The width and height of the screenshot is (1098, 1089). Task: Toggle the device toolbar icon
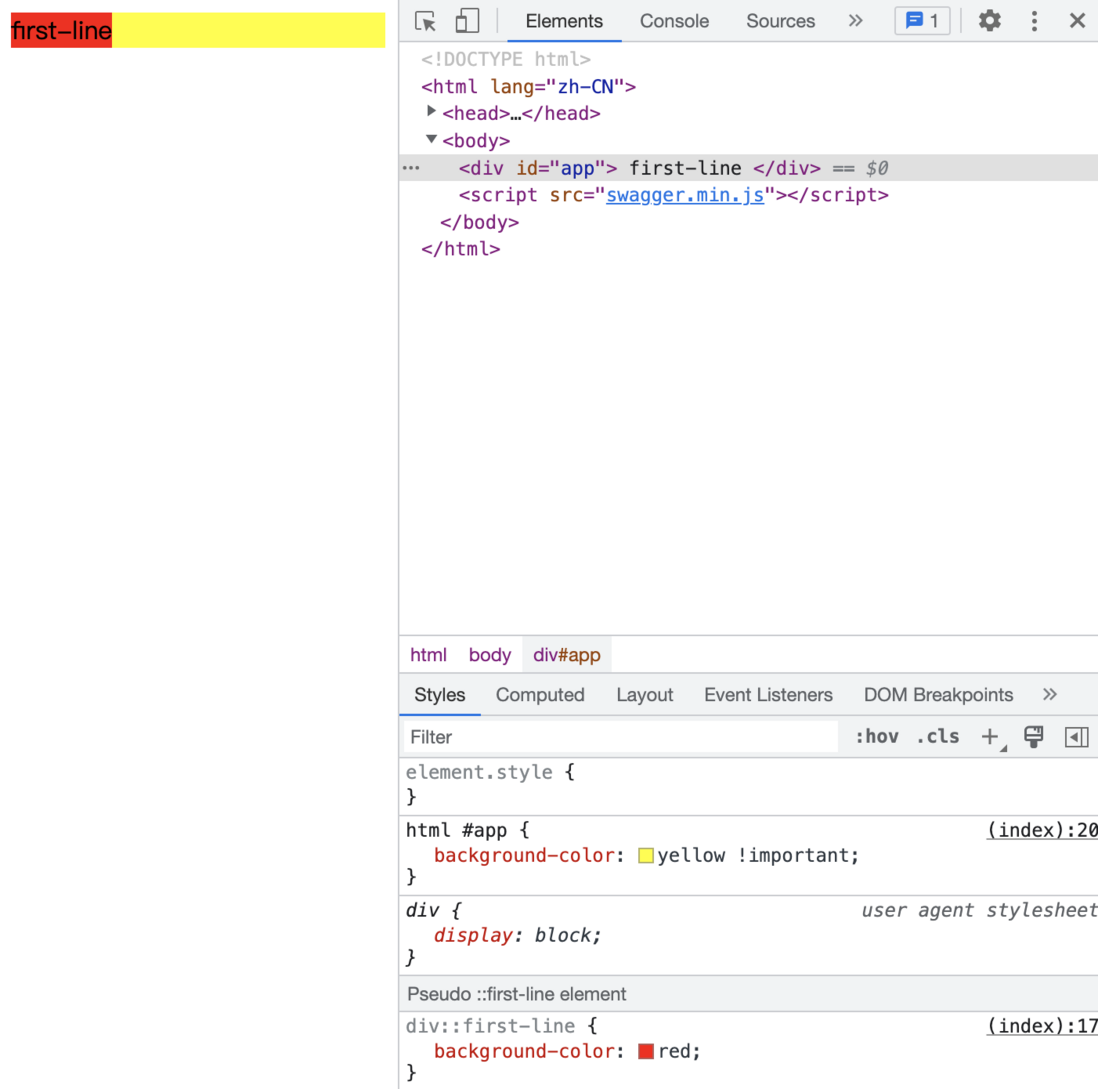point(467,21)
